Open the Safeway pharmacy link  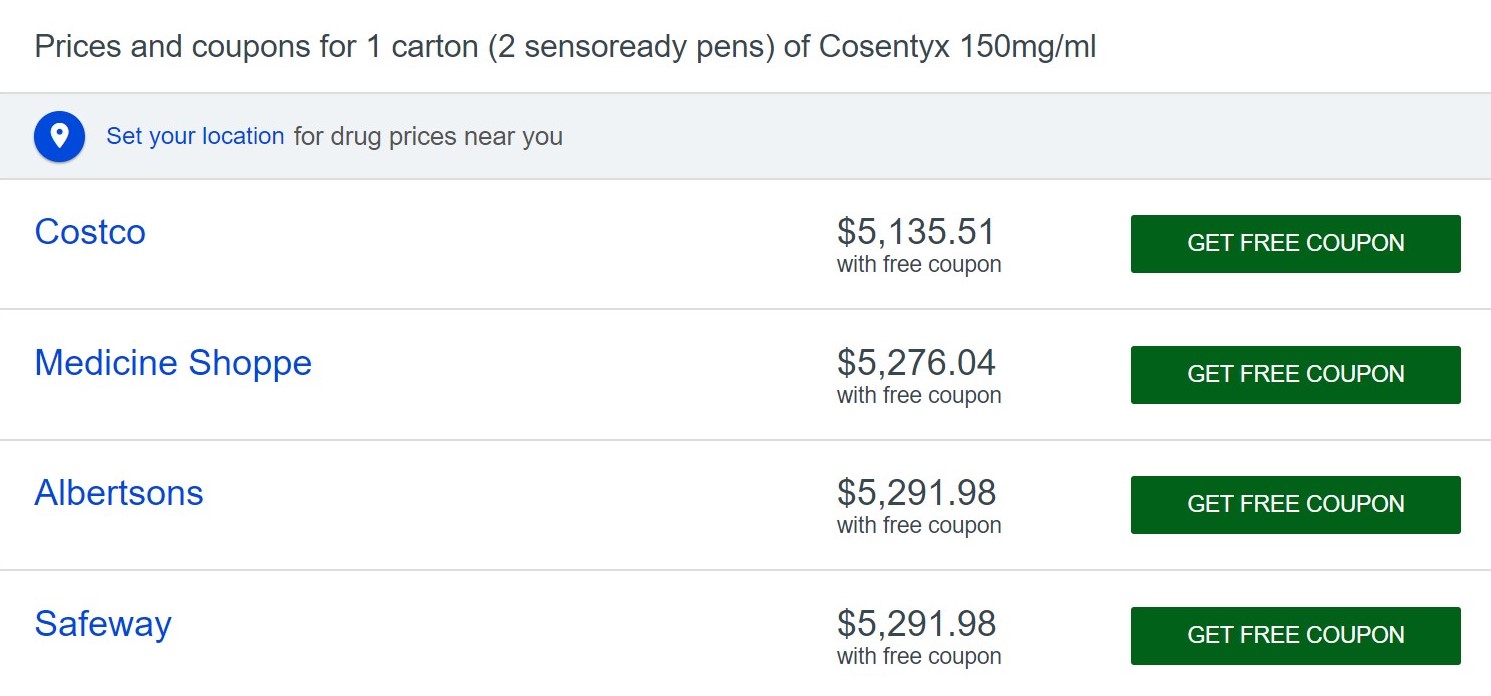tap(103, 624)
